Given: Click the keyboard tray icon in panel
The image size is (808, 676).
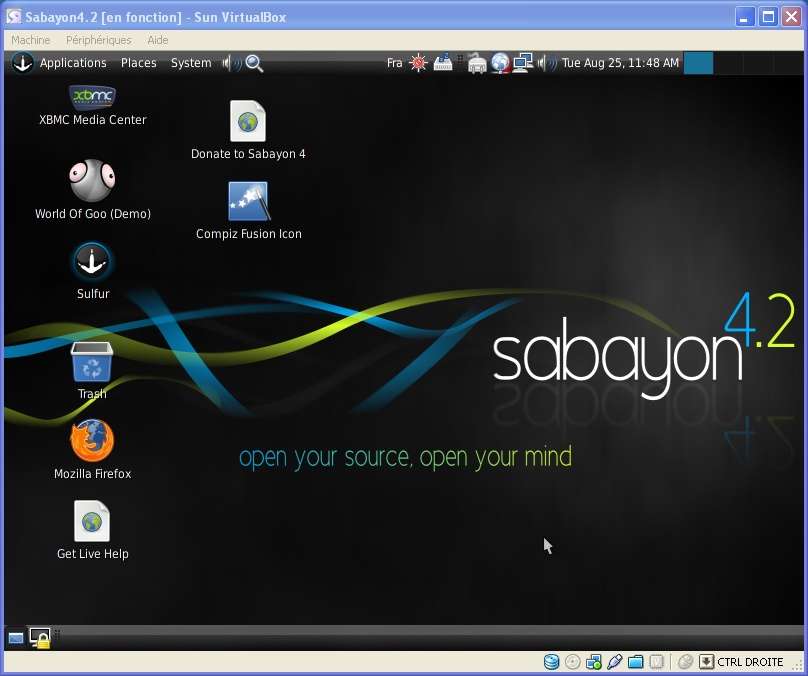Looking at the screenshot, I should coord(443,63).
